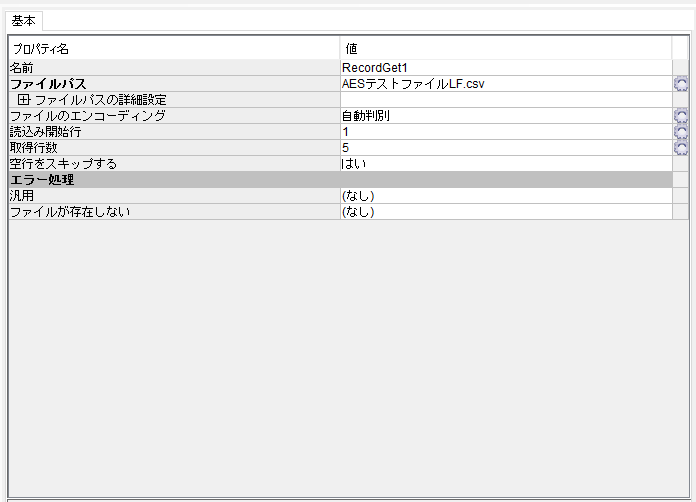The width and height of the screenshot is (696, 502).
Task: Select the 空行をスキップする property label
Action: (63, 164)
